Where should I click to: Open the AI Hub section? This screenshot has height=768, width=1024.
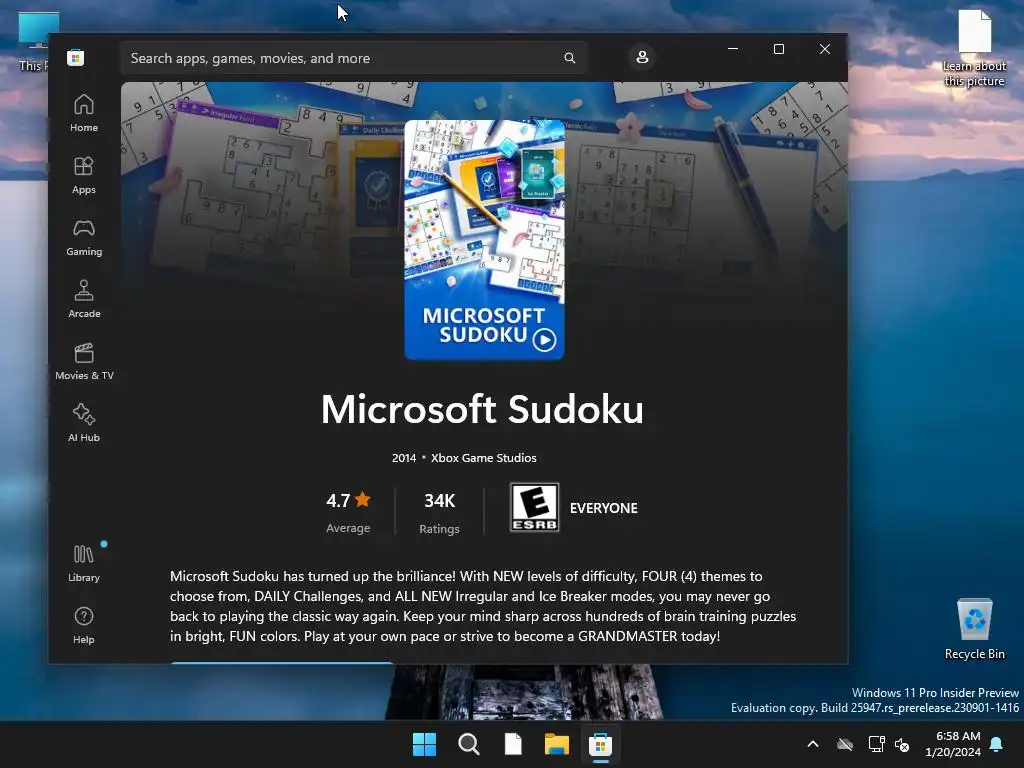coord(84,424)
